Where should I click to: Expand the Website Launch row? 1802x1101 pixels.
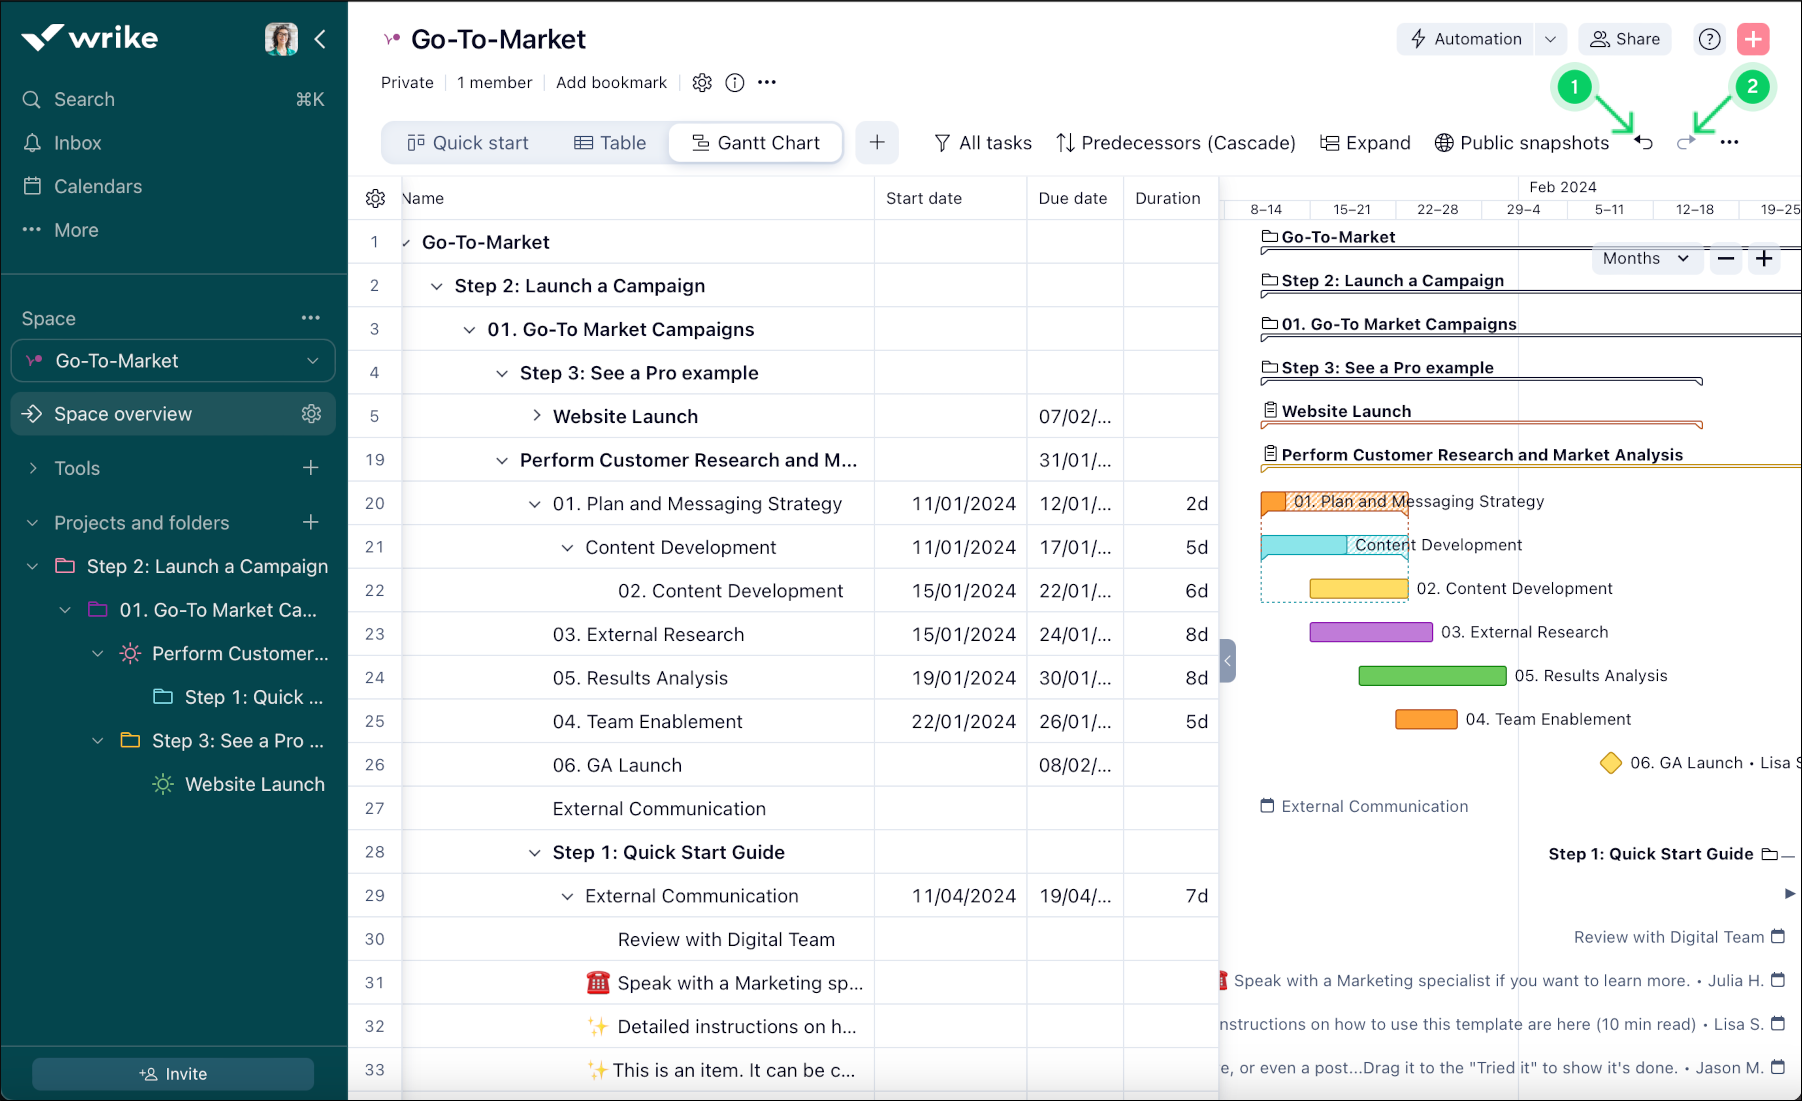537,416
